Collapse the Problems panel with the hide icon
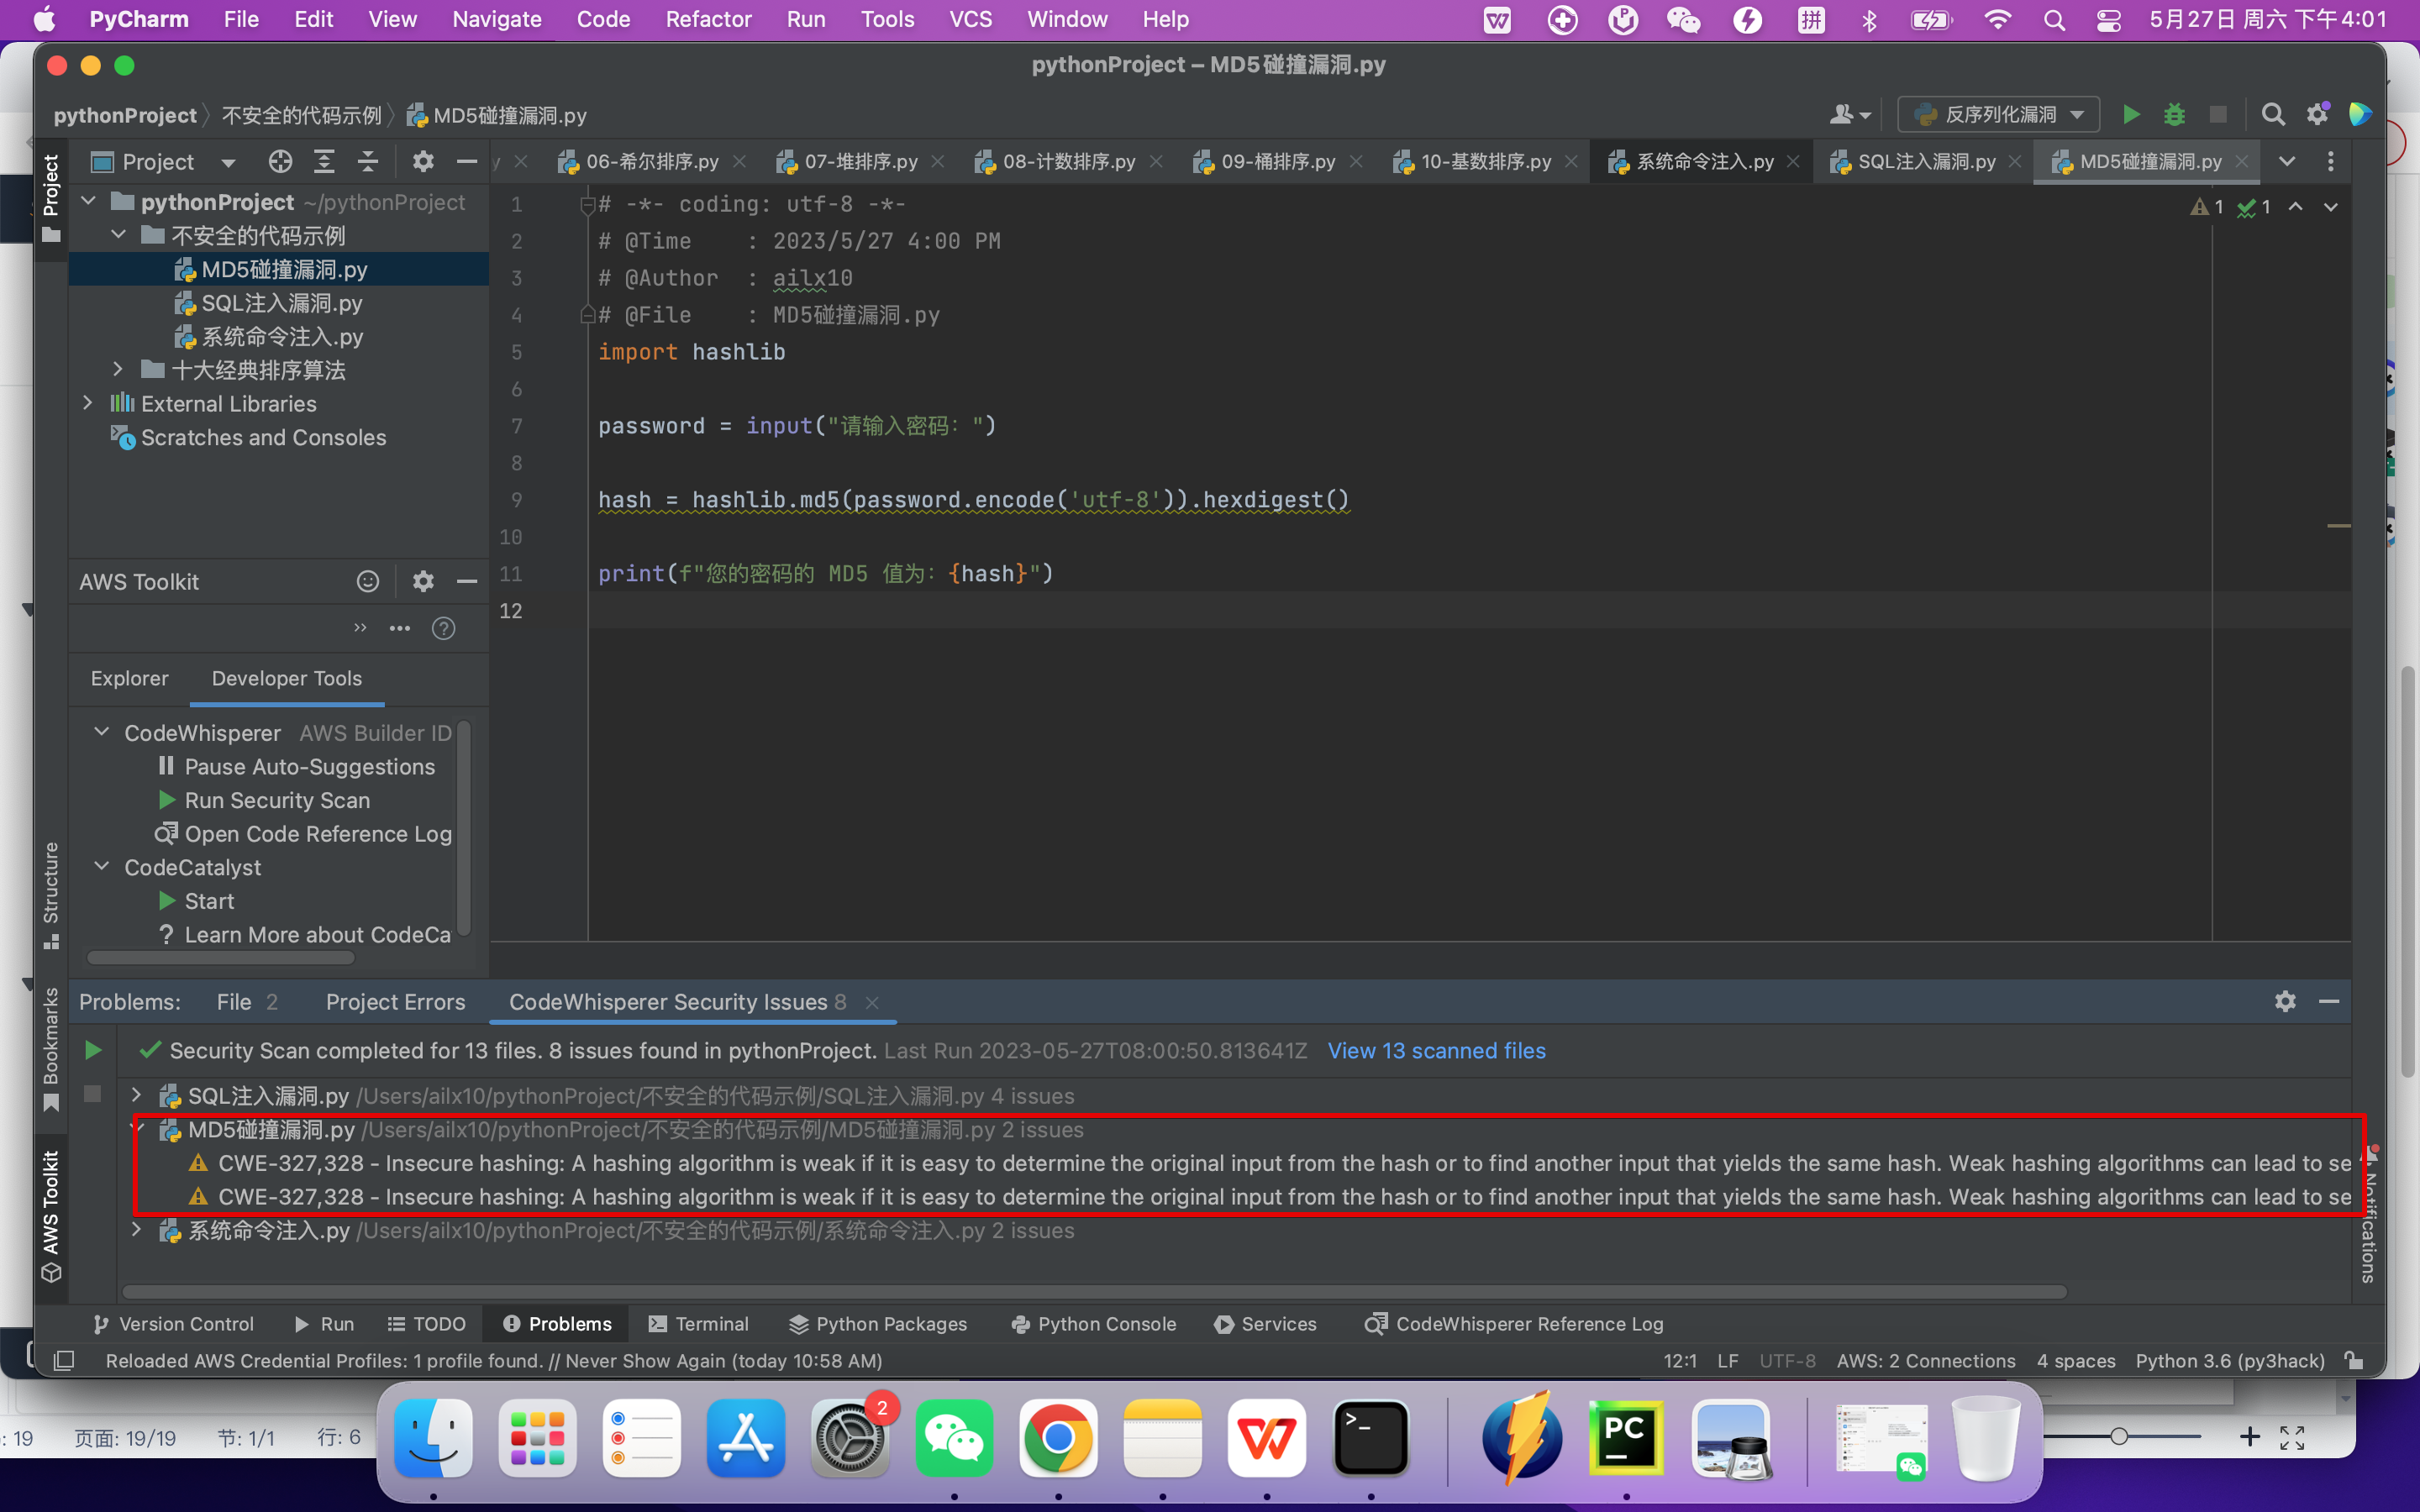This screenshot has height=1512, width=2420. click(2330, 1001)
